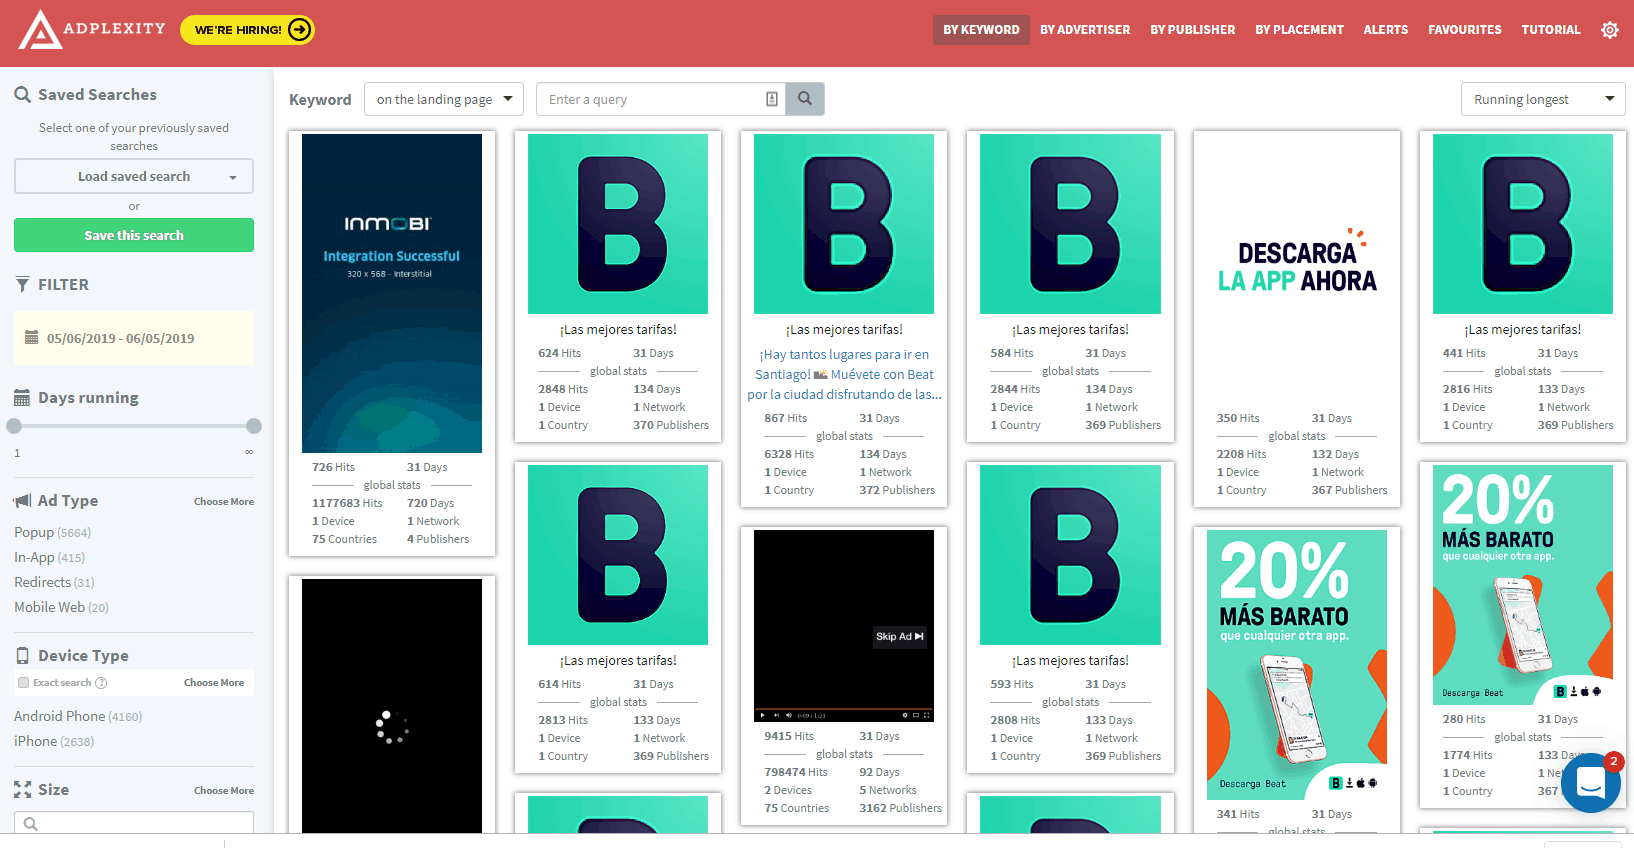
Task: Switch to By Placement tab
Action: (x=1300, y=30)
